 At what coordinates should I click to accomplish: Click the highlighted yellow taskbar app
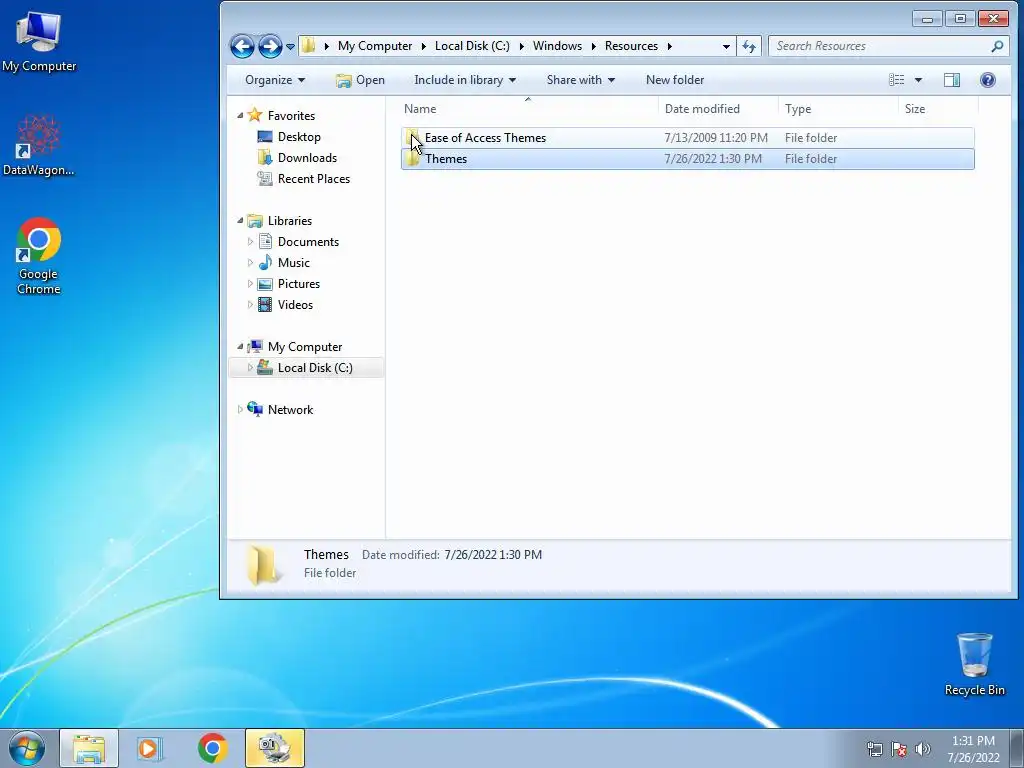tap(275, 748)
